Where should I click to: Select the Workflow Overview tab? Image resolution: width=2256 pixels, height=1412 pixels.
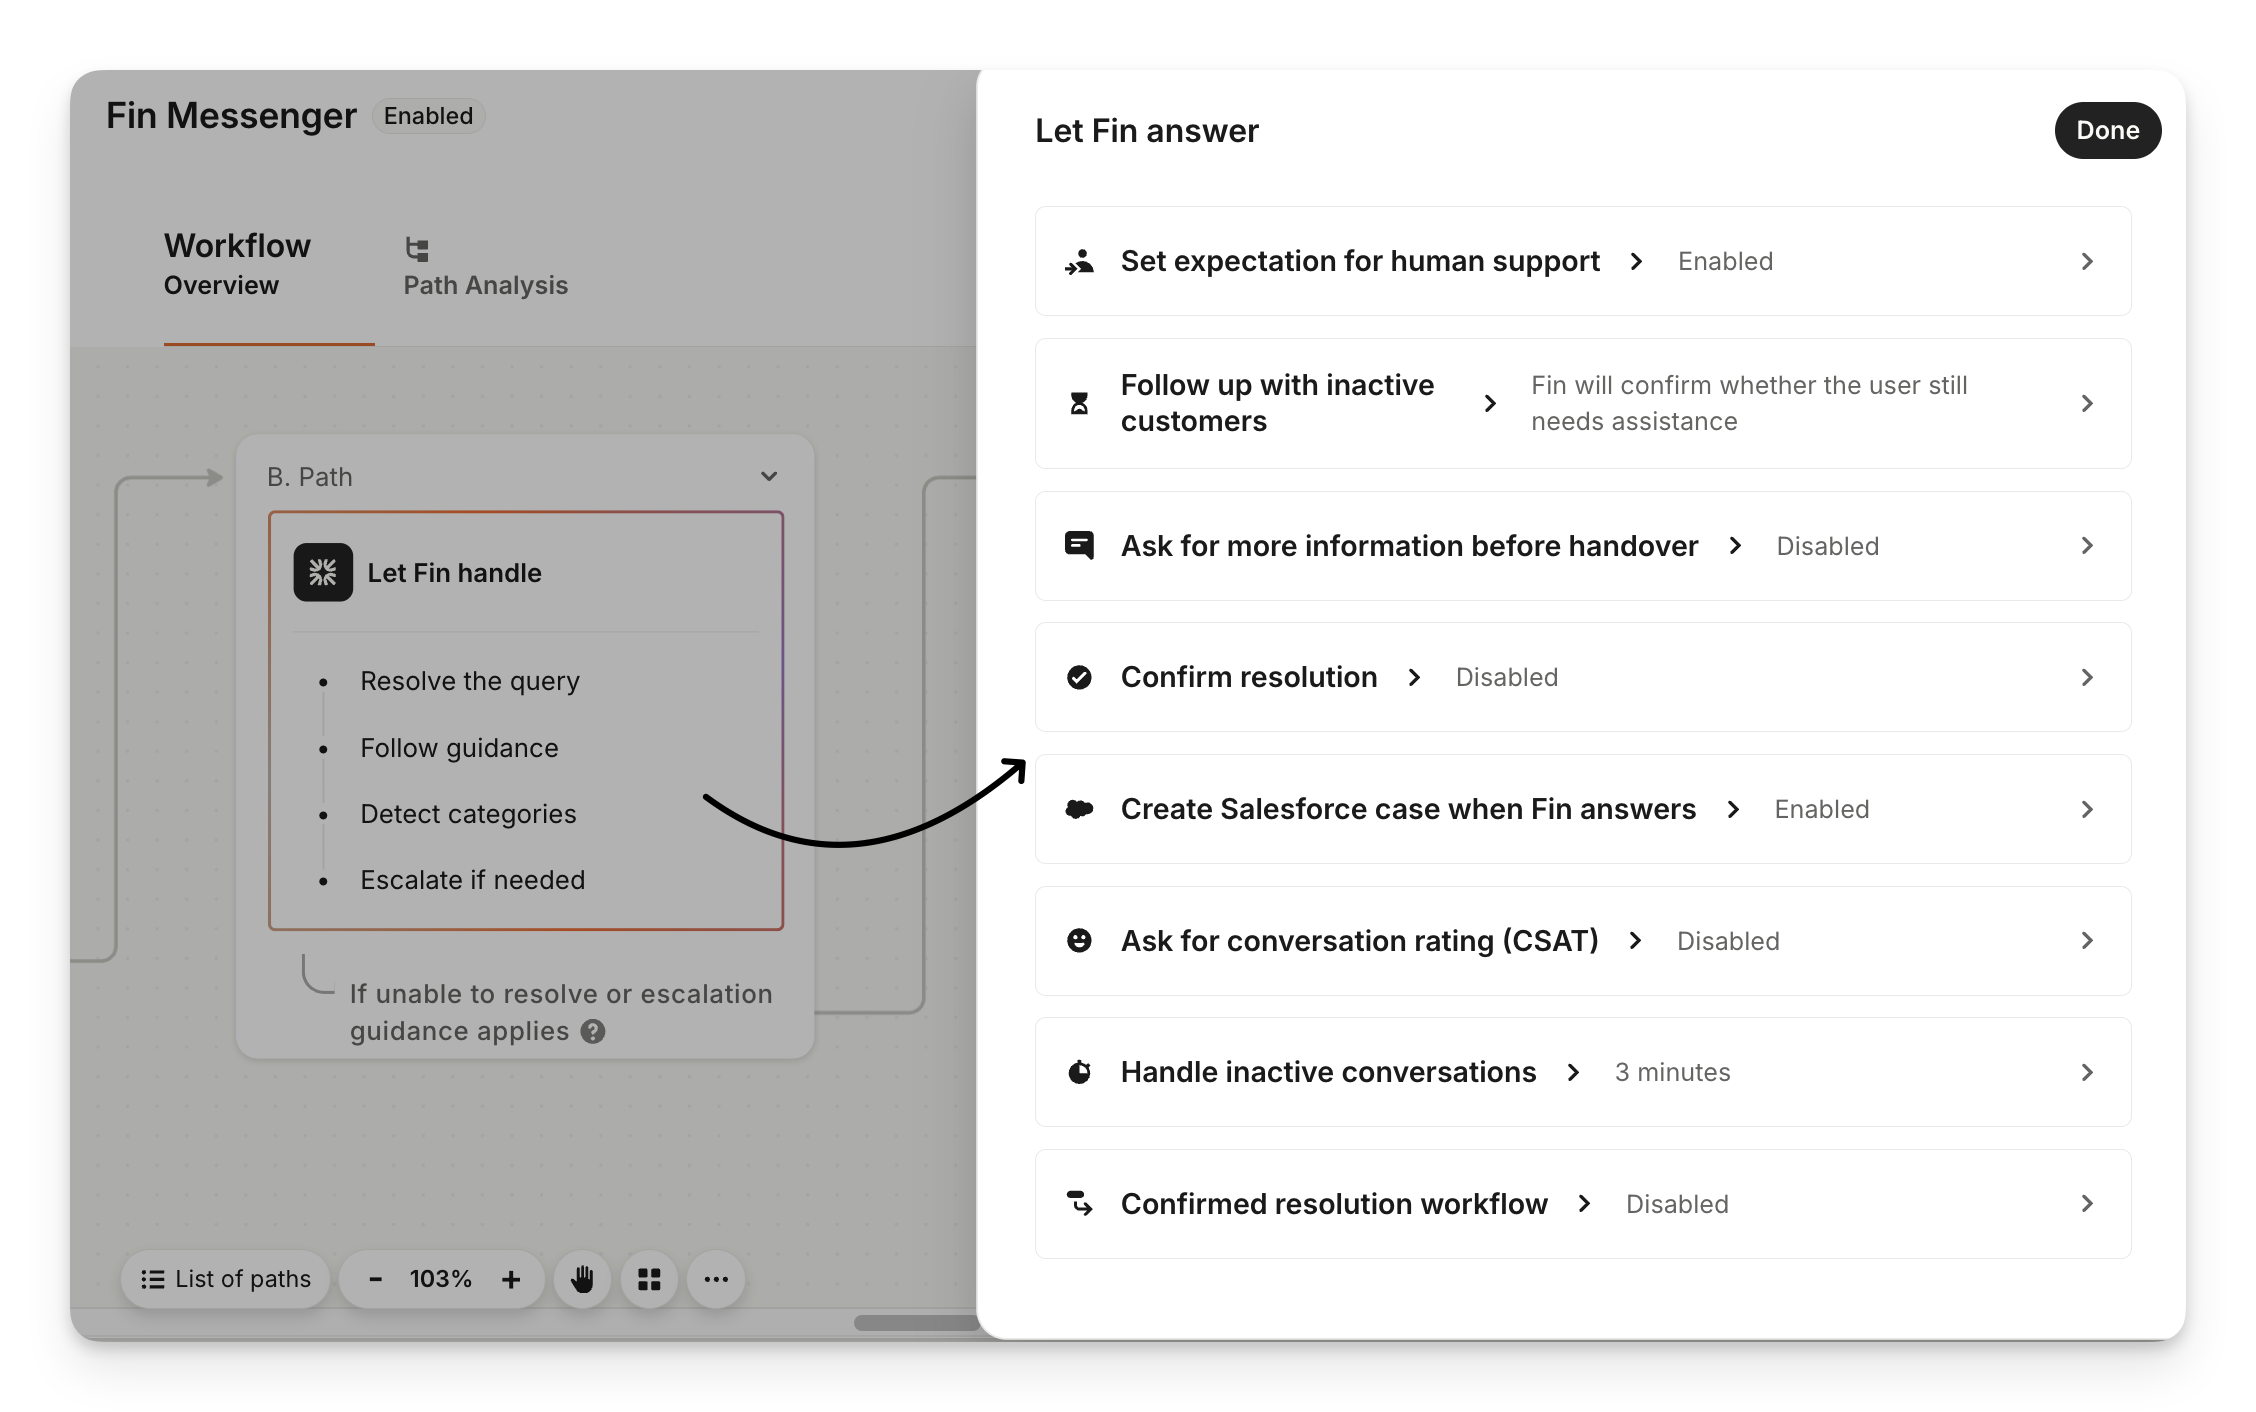pyautogui.click(x=238, y=264)
